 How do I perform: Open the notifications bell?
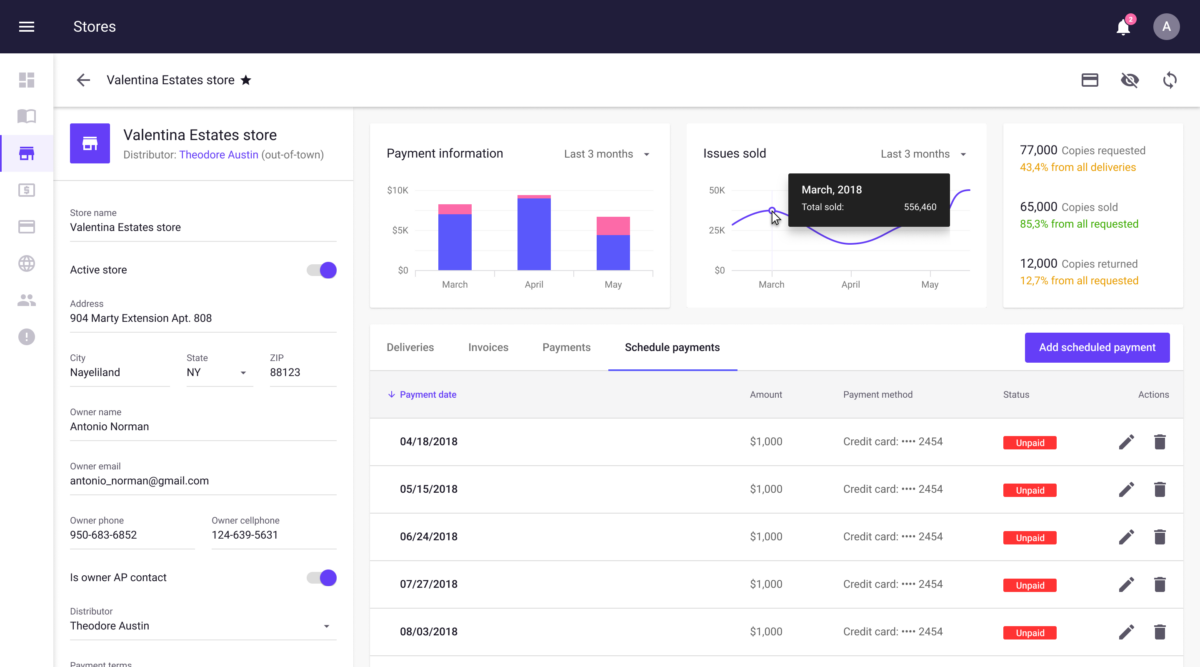tap(1124, 27)
